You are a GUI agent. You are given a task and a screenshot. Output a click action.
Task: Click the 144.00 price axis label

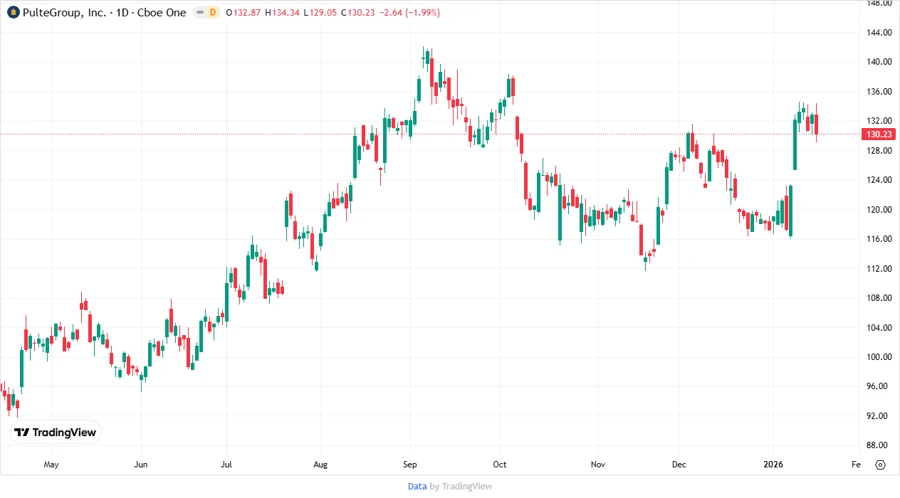click(x=879, y=33)
